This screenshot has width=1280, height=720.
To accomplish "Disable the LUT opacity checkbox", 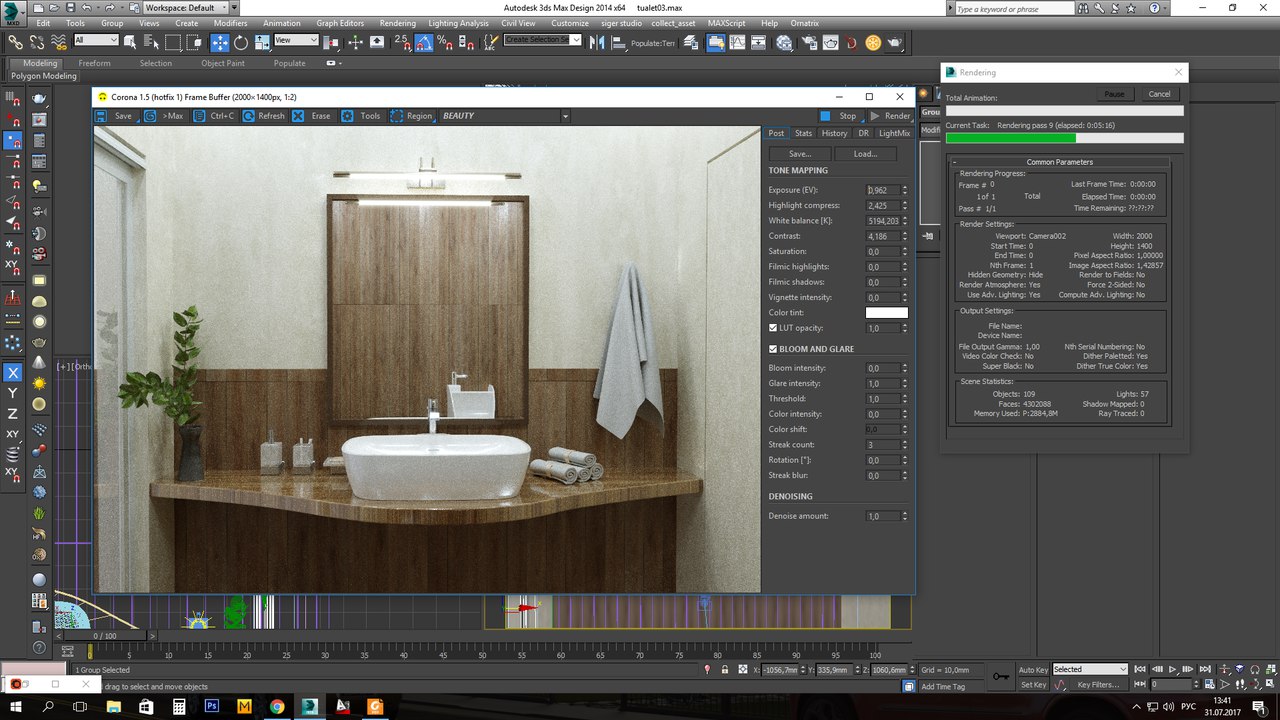I will pos(773,328).
